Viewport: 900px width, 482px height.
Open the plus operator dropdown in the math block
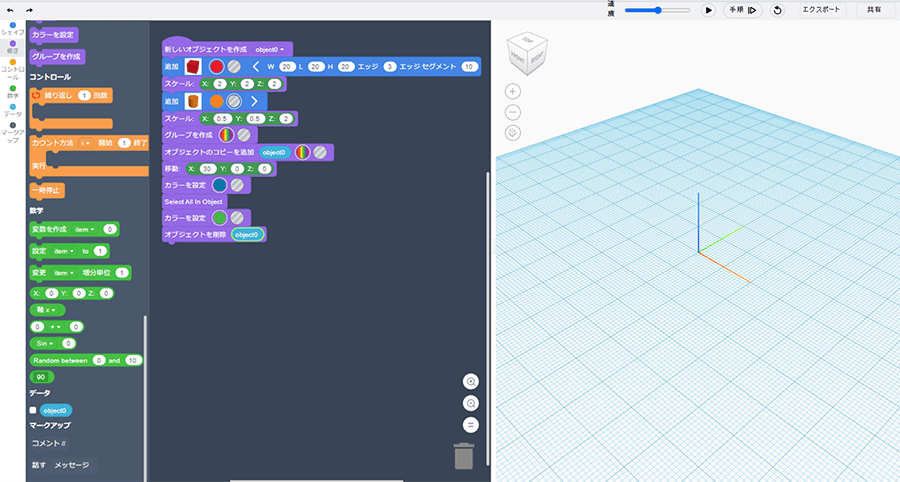(56, 326)
